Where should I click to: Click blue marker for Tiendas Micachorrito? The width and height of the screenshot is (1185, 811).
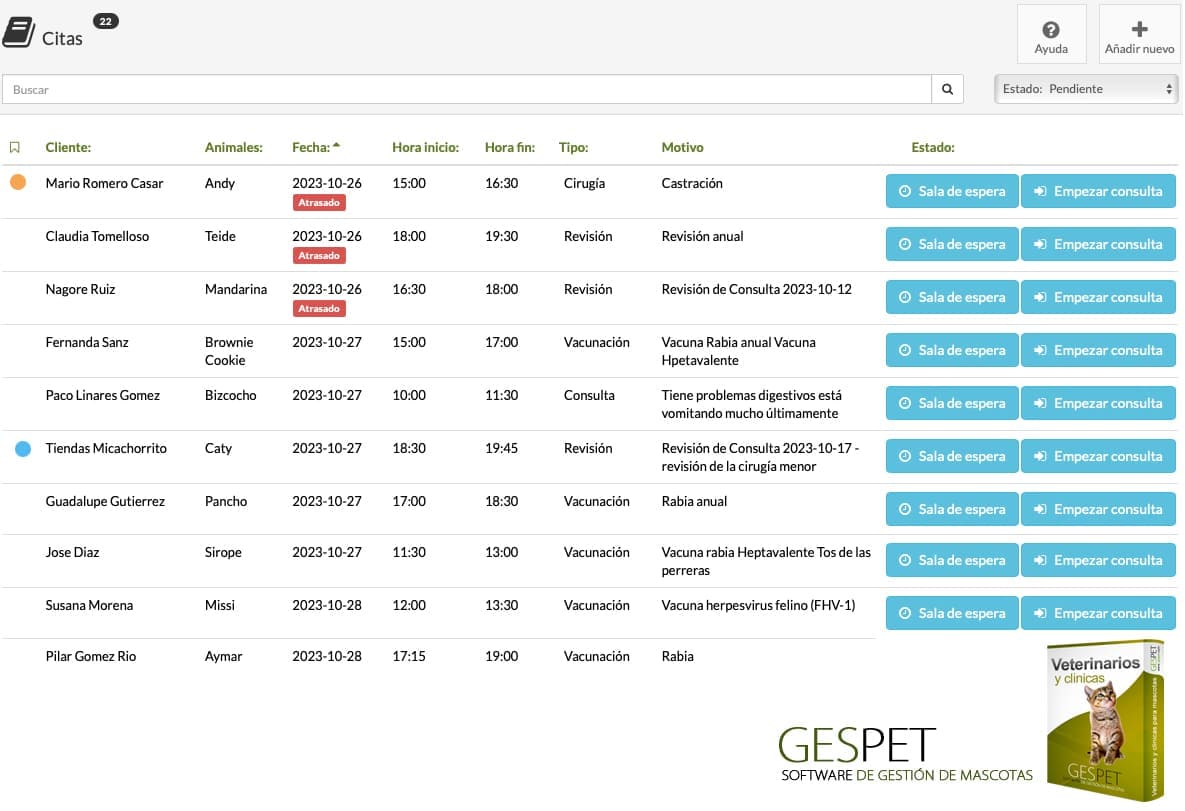pos(23,449)
